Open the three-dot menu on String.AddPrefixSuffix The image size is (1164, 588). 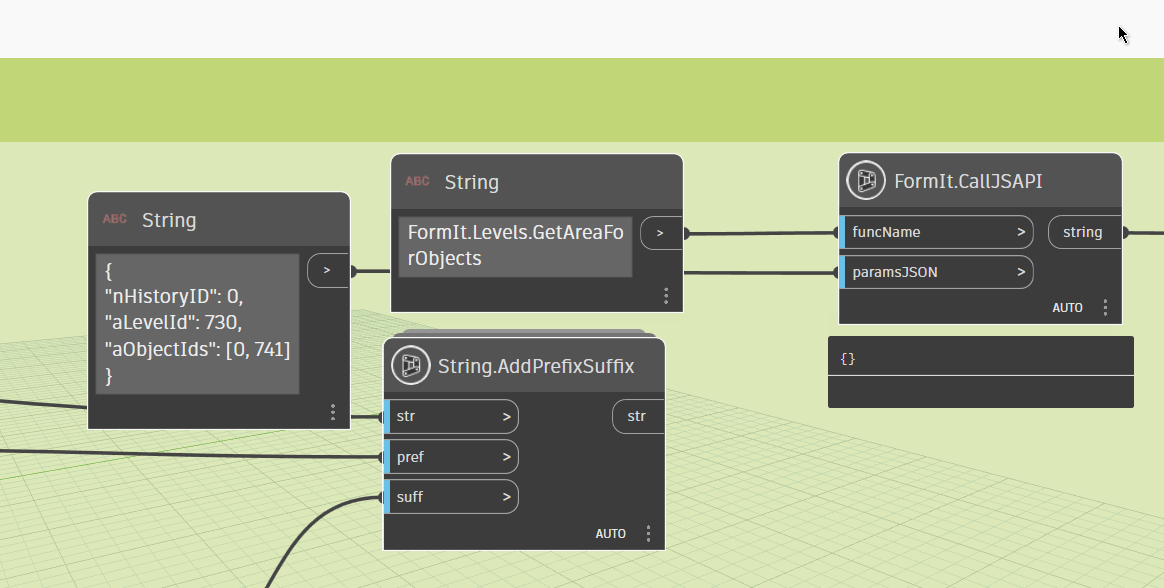[647, 533]
